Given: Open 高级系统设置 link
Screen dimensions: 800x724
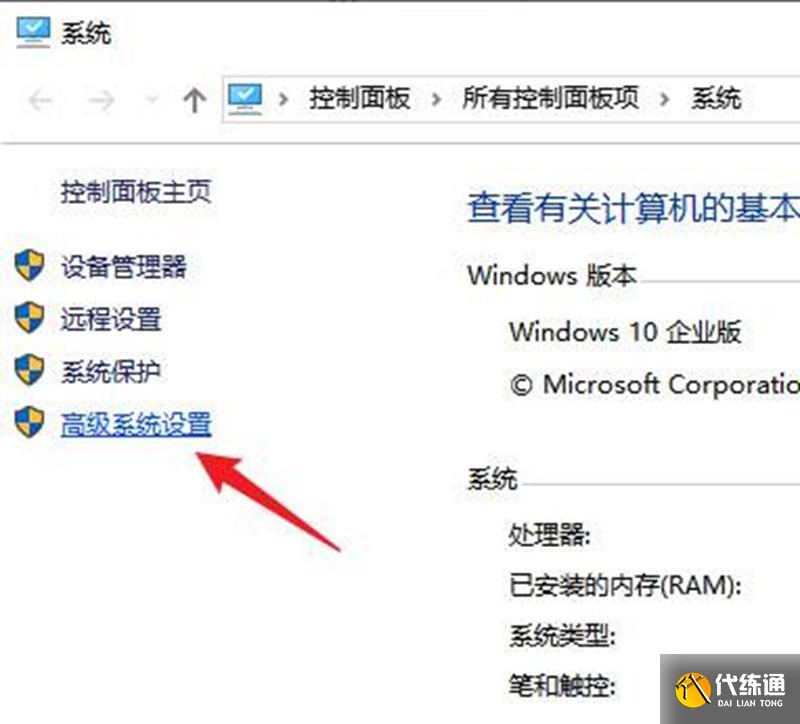Looking at the screenshot, I should (x=136, y=425).
